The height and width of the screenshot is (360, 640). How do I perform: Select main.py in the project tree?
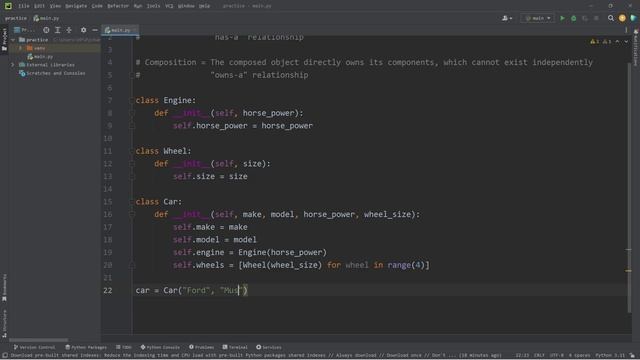point(40,57)
